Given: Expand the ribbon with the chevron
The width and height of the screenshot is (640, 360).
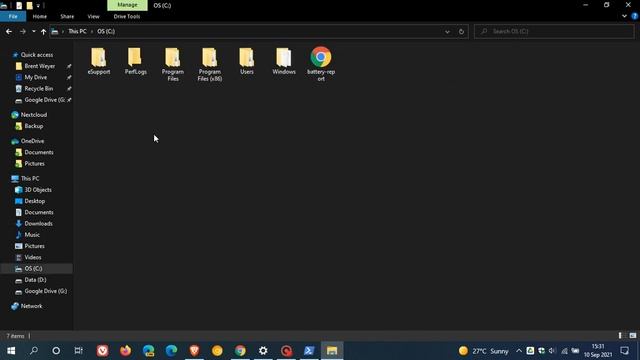Looking at the screenshot, I should [624, 16].
